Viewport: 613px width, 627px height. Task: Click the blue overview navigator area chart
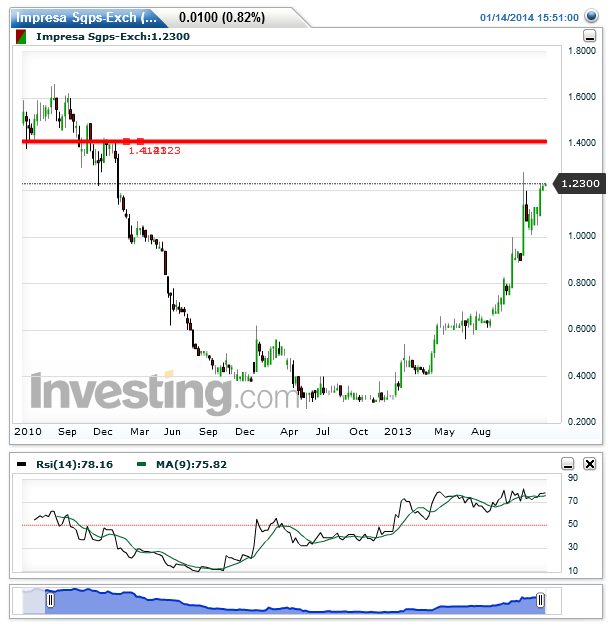click(295, 601)
